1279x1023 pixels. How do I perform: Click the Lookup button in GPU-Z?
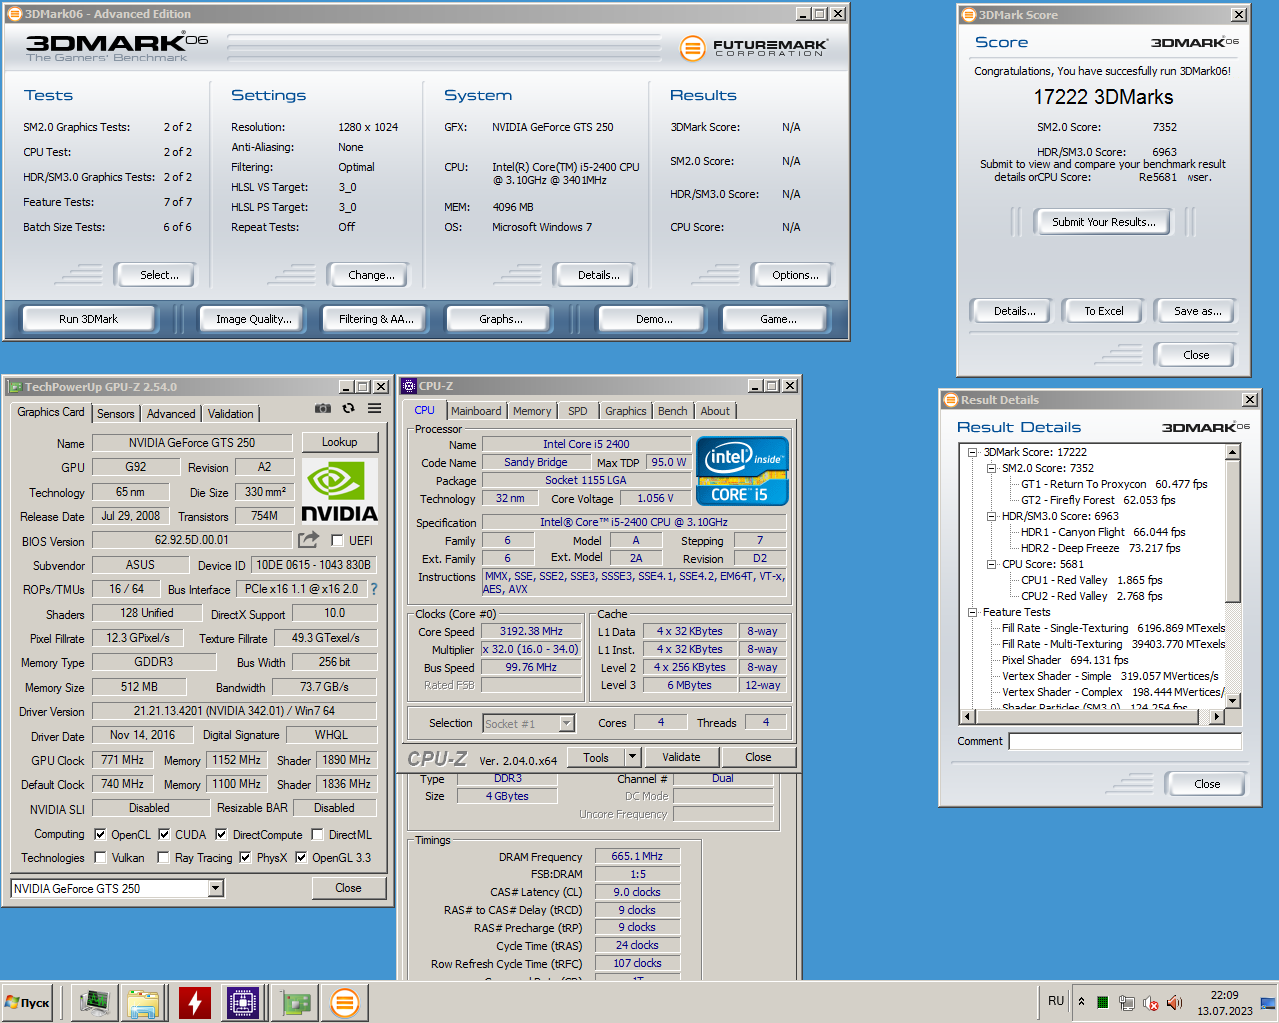pyautogui.click(x=340, y=442)
